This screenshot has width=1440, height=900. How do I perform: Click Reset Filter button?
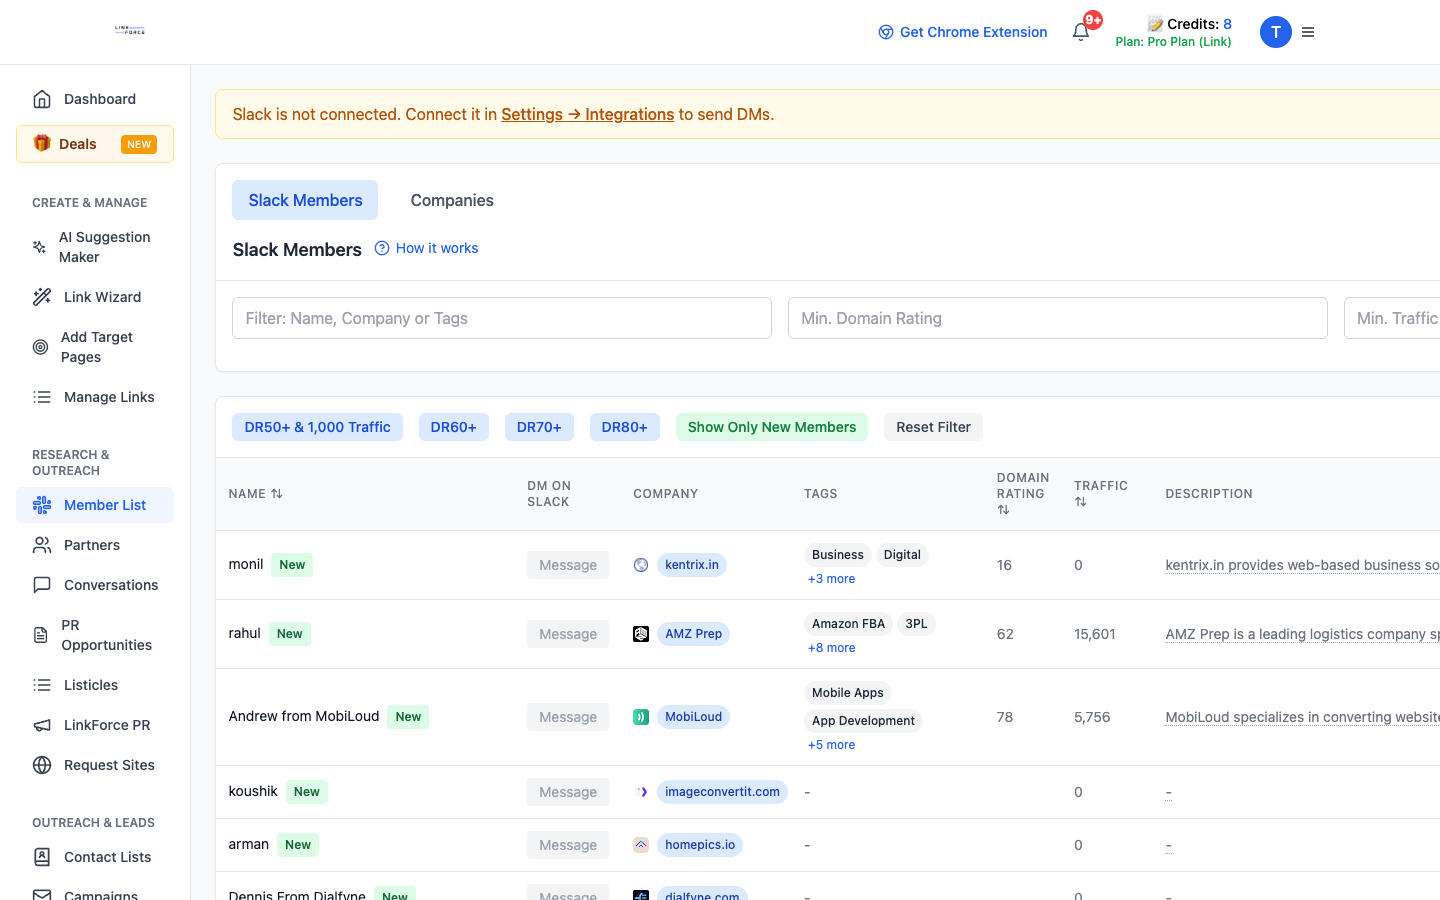tap(933, 427)
